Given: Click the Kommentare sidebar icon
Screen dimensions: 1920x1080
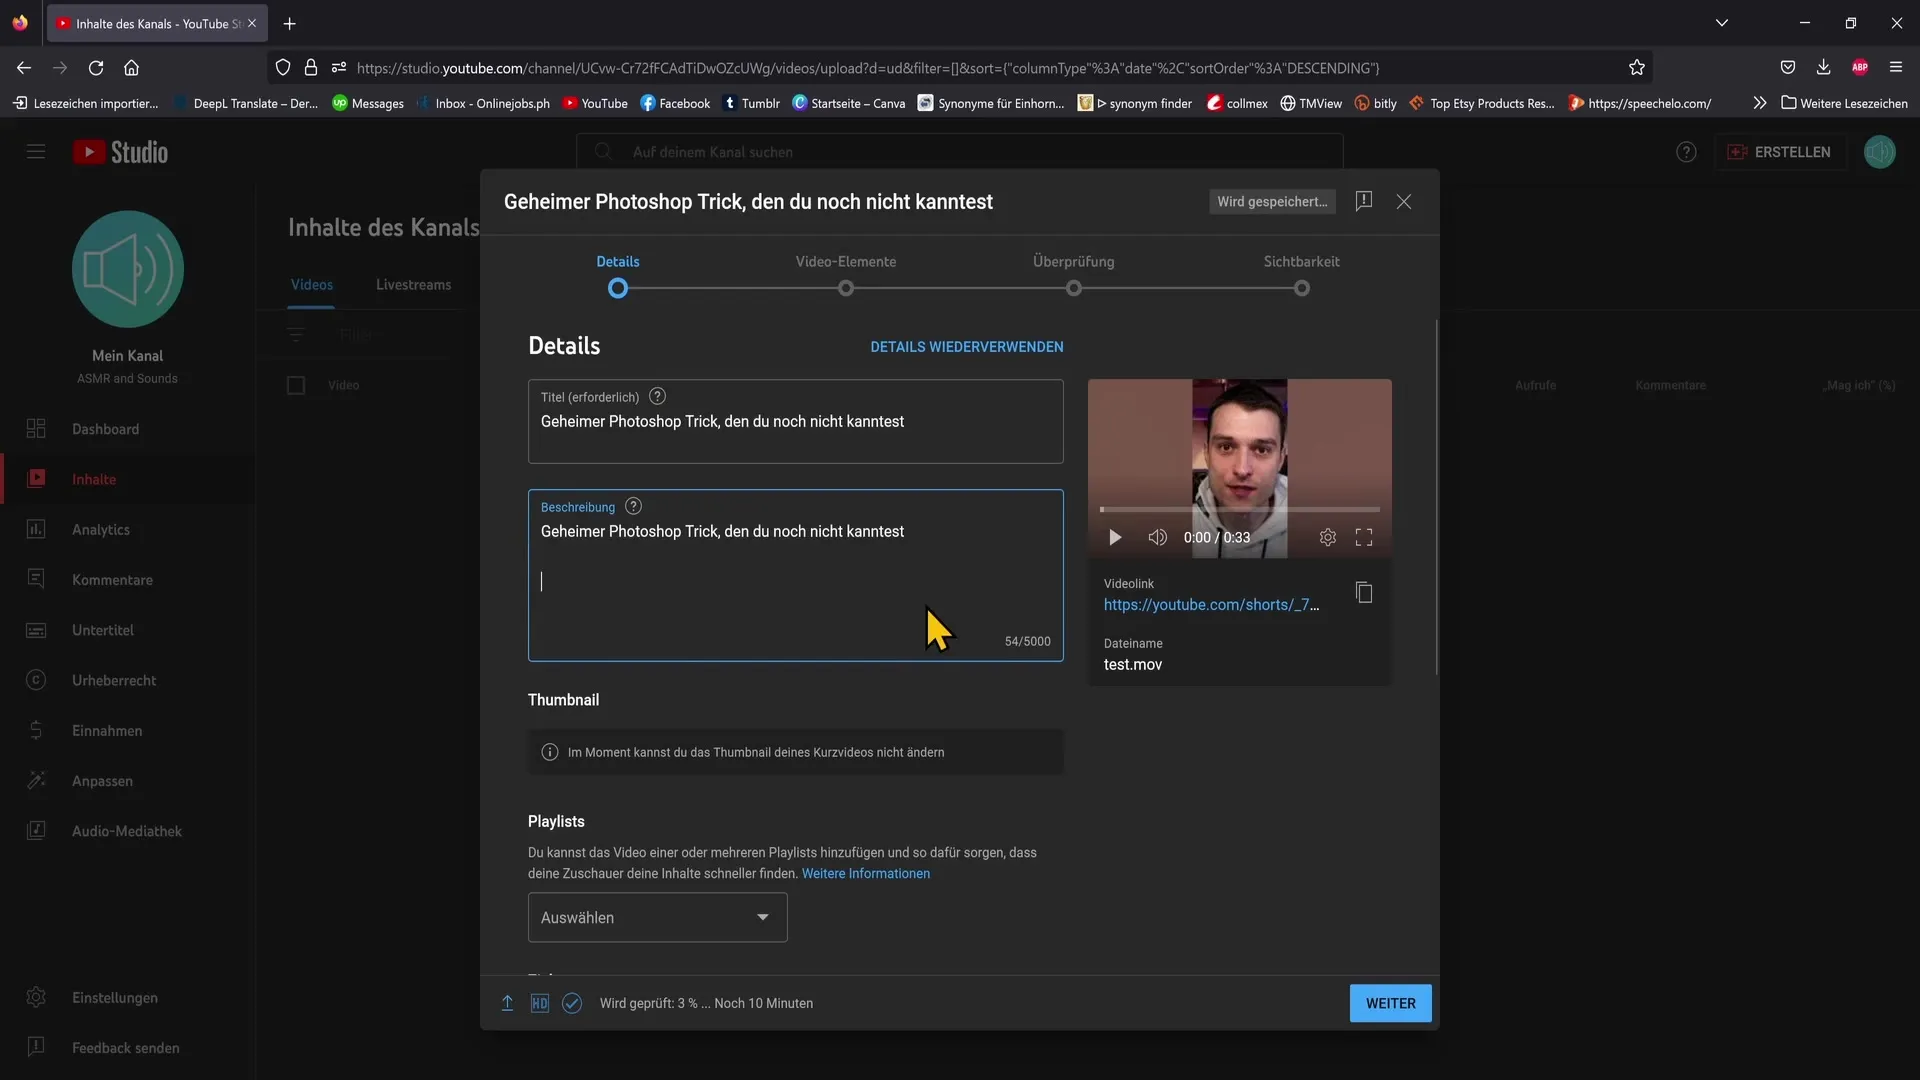Looking at the screenshot, I should point(36,580).
